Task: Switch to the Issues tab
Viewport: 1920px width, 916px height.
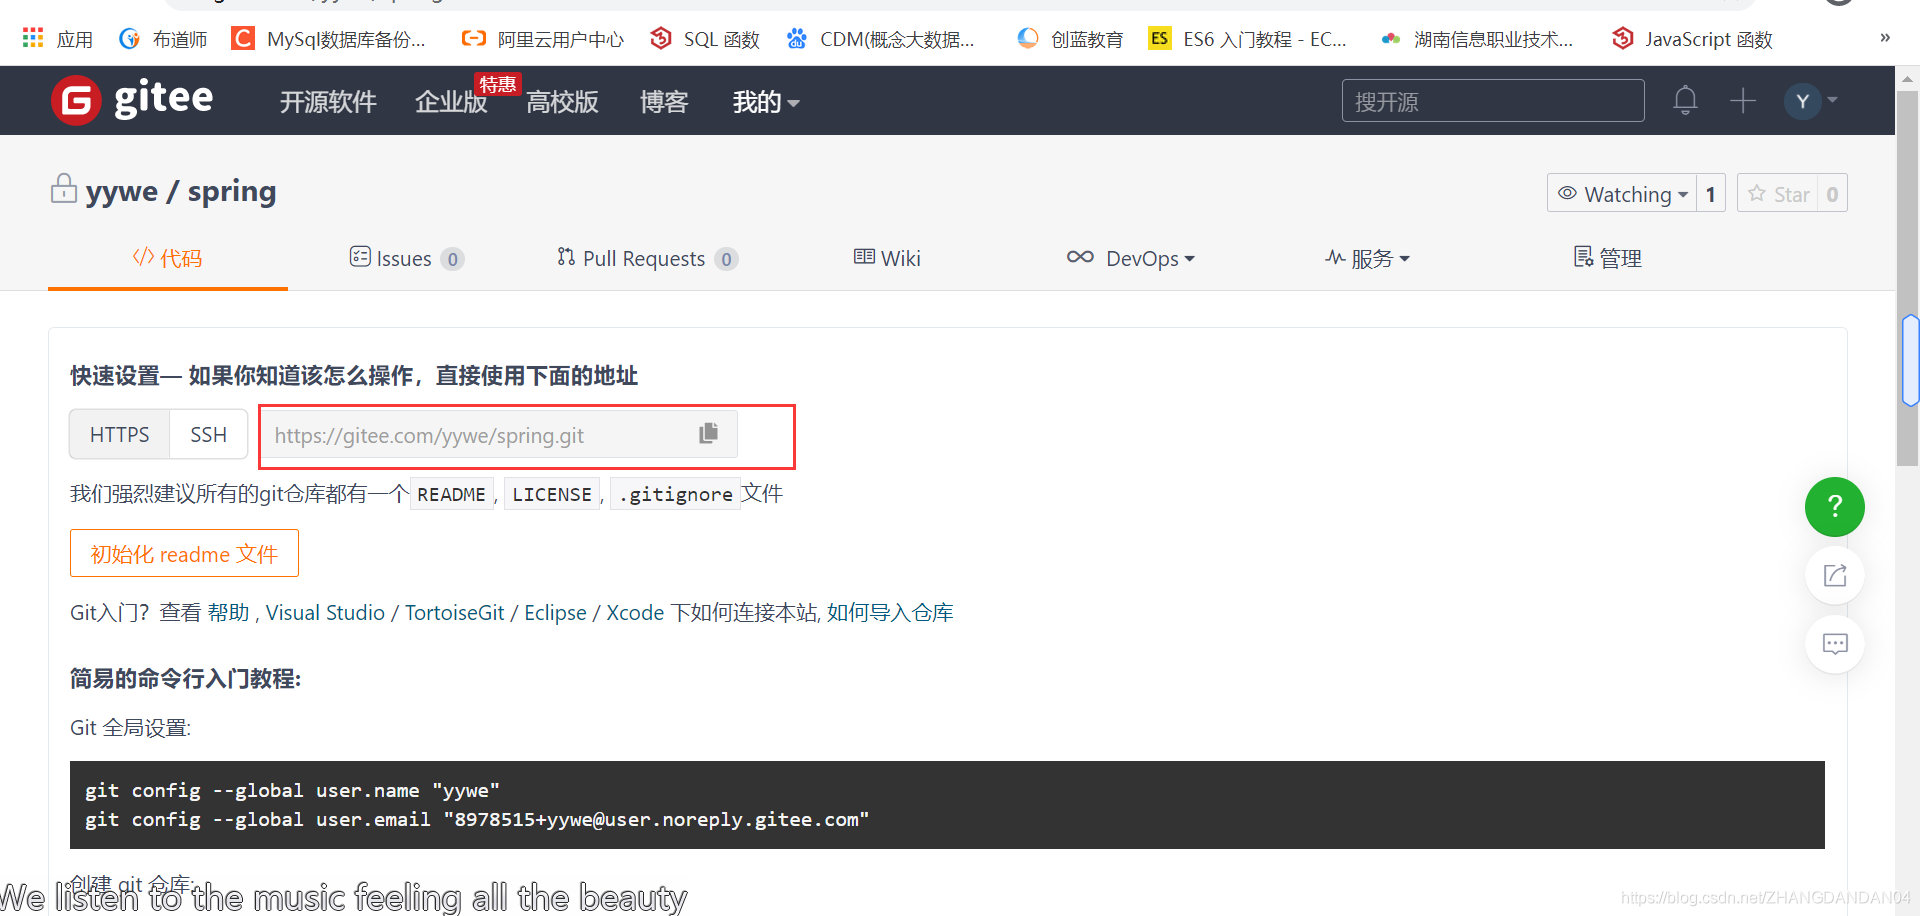Action: [x=406, y=258]
